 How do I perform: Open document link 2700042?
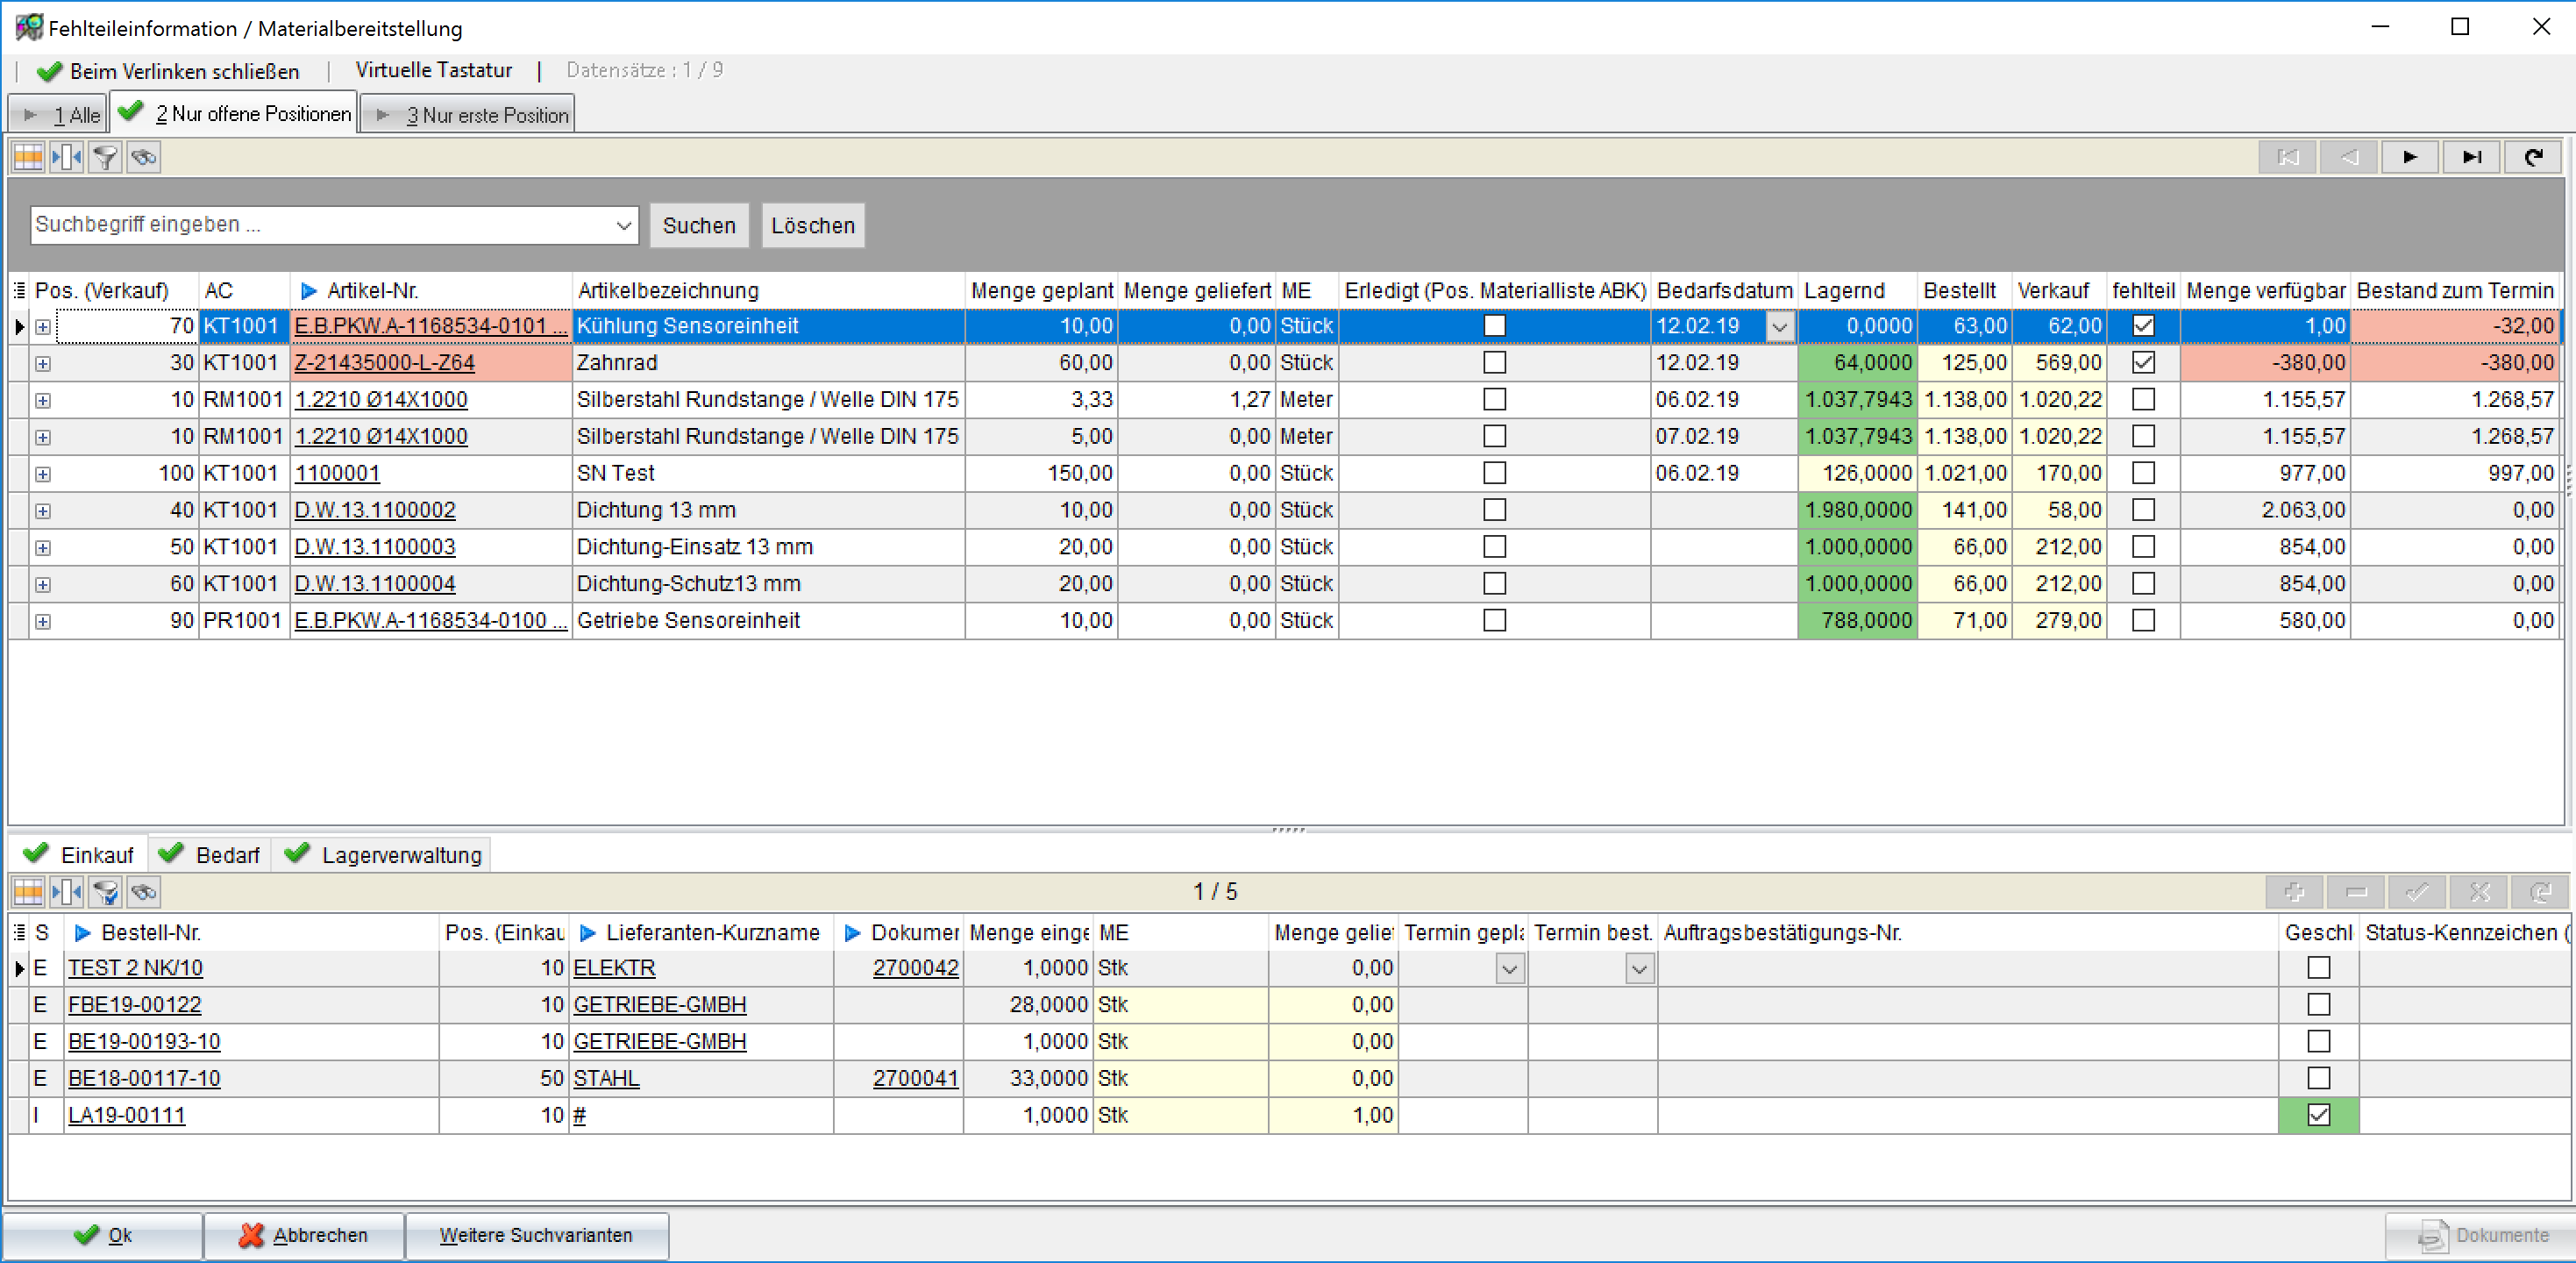915,967
